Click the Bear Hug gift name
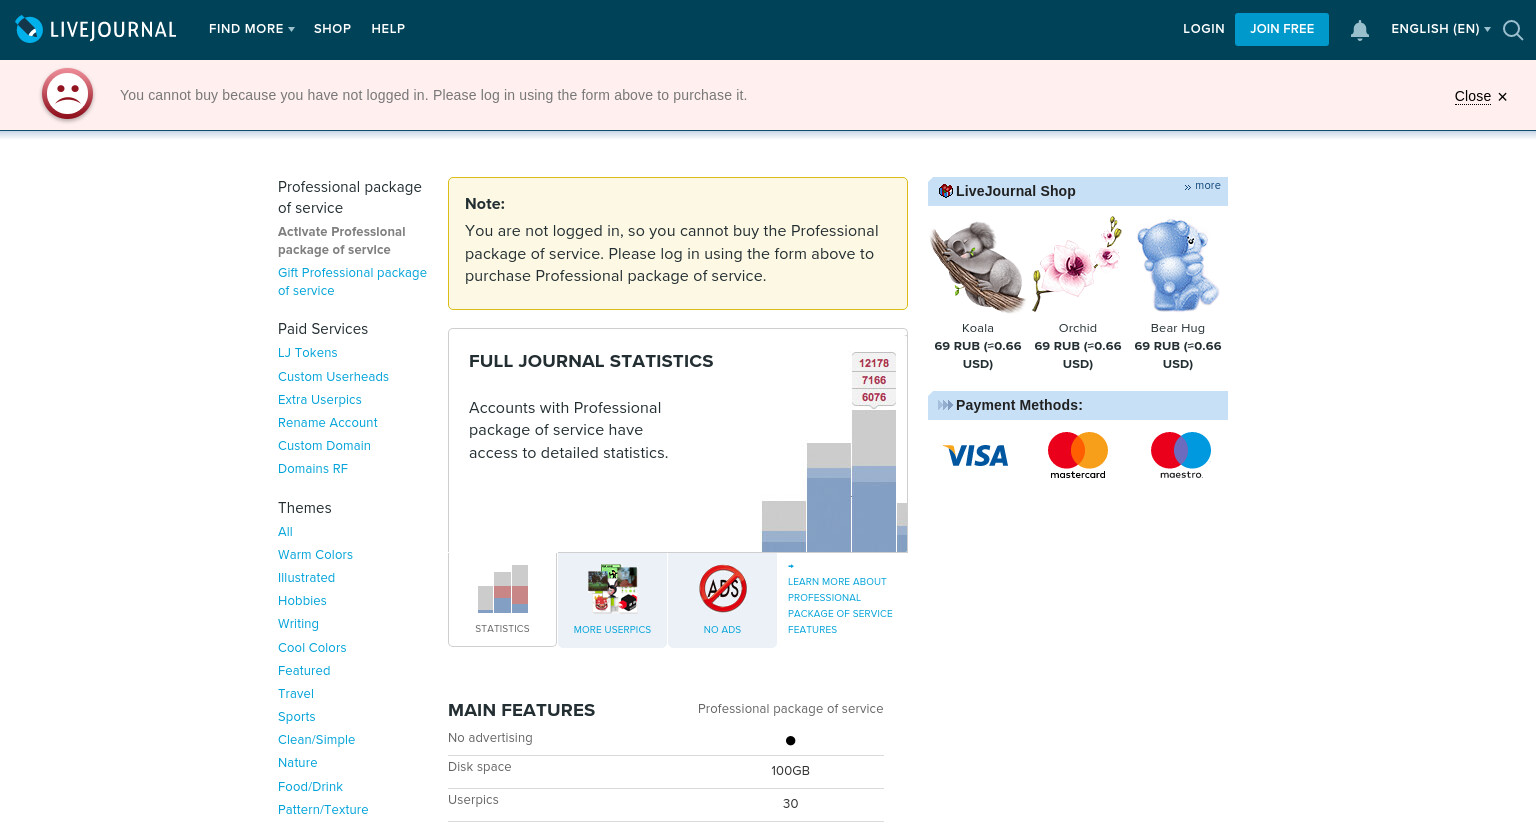 point(1178,328)
